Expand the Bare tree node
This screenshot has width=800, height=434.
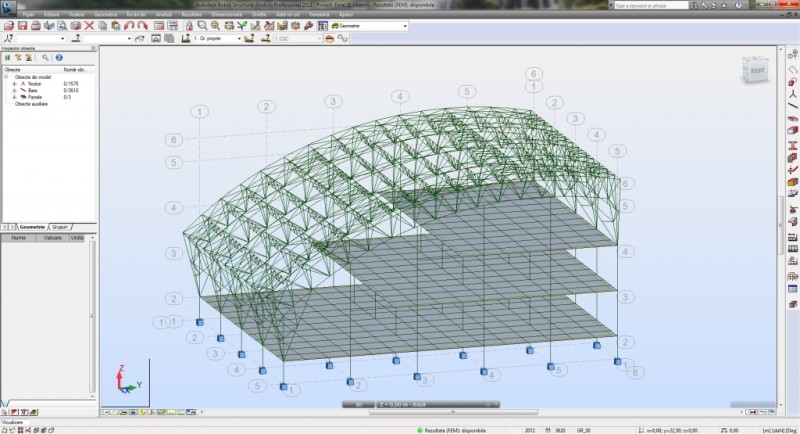(x=14, y=90)
